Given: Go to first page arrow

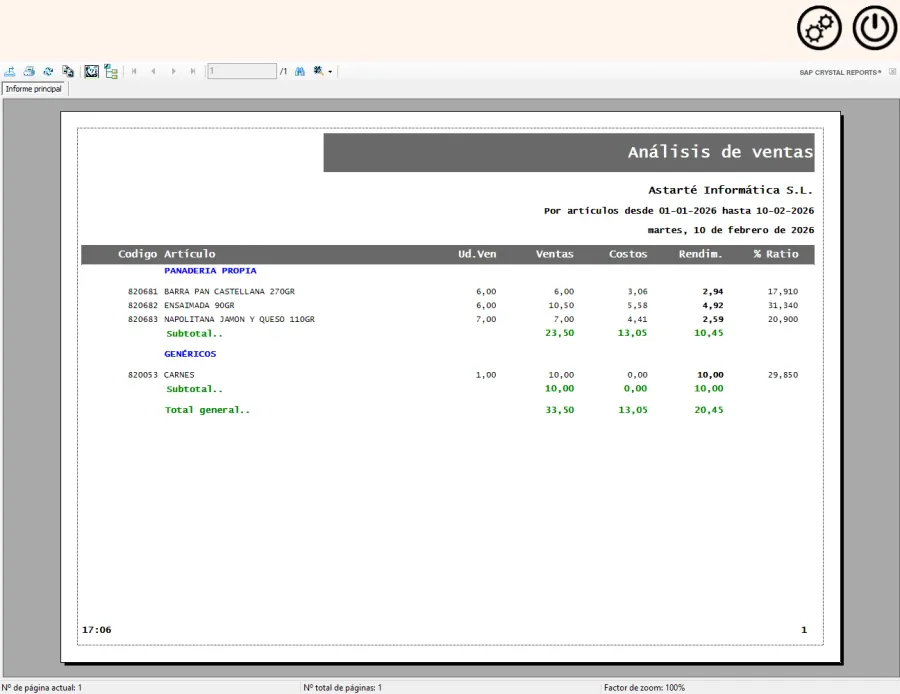Looking at the screenshot, I should pyautogui.click(x=134, y=71).
